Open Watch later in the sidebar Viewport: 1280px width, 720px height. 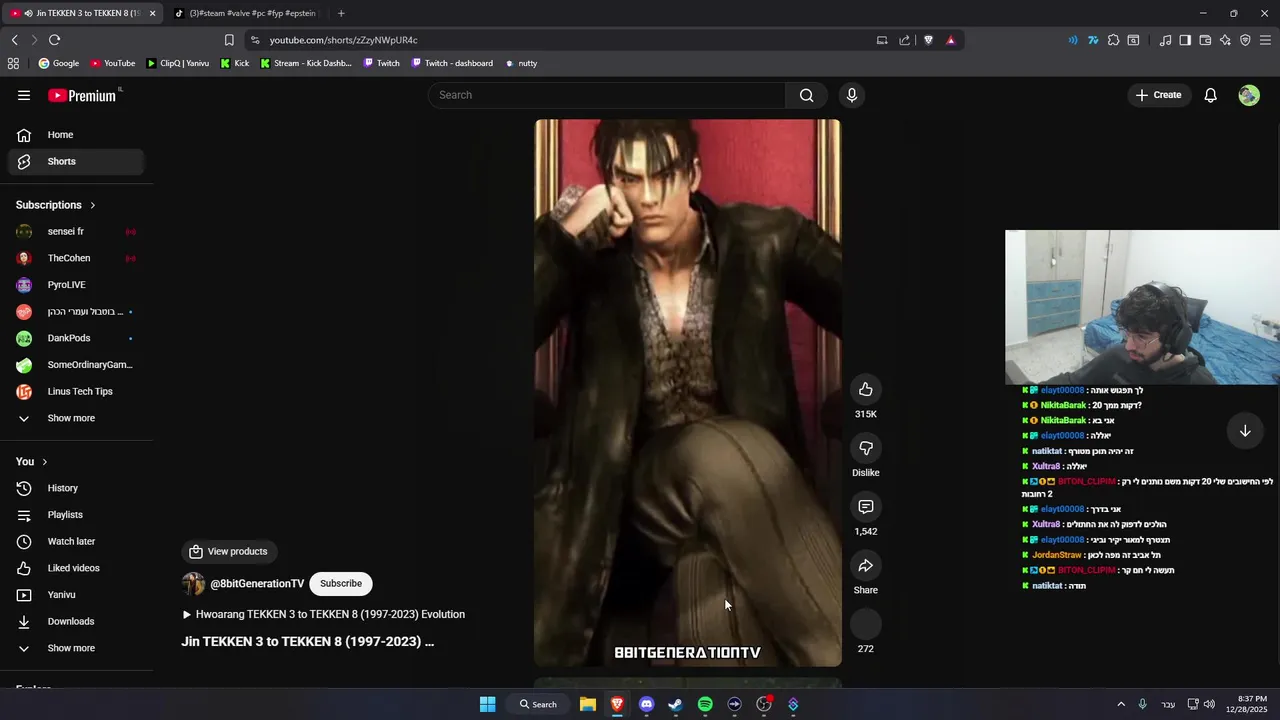(76, 541)
